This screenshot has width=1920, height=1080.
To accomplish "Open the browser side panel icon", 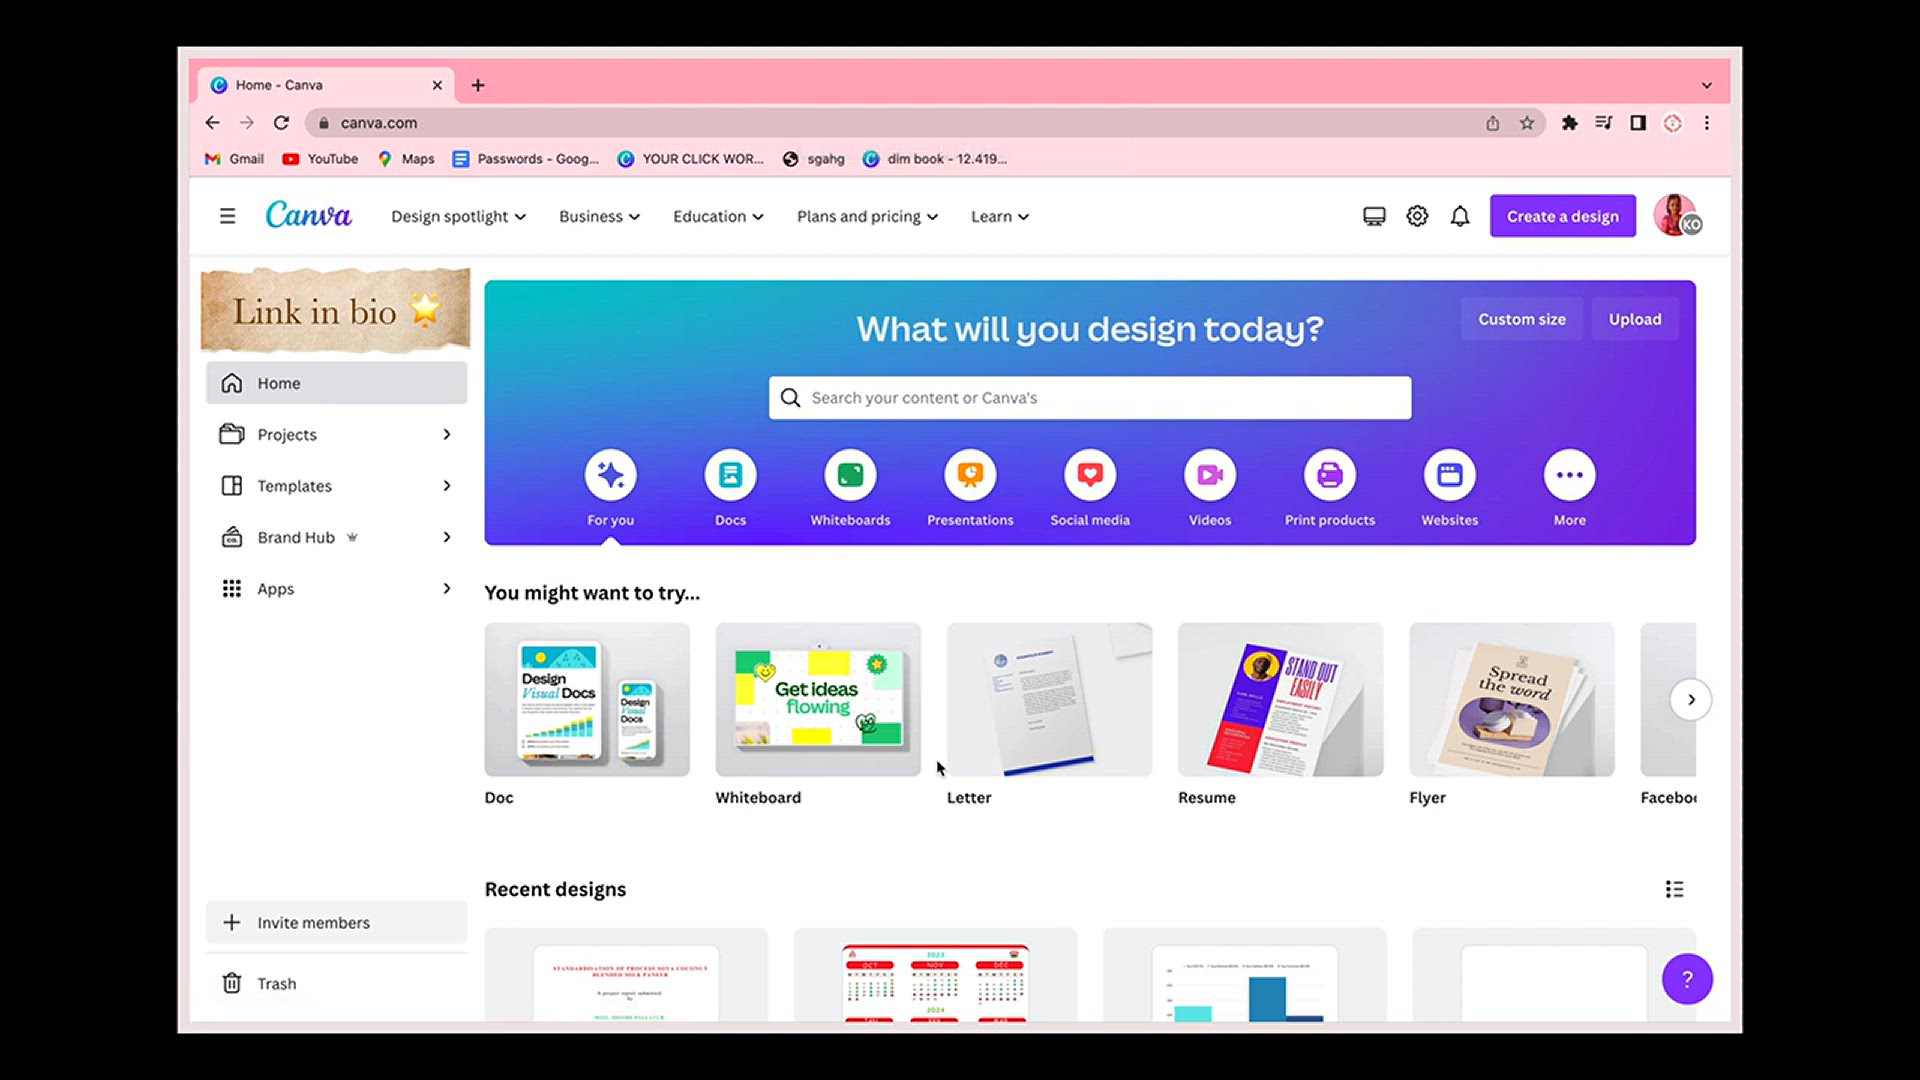I will (1638, 123).
